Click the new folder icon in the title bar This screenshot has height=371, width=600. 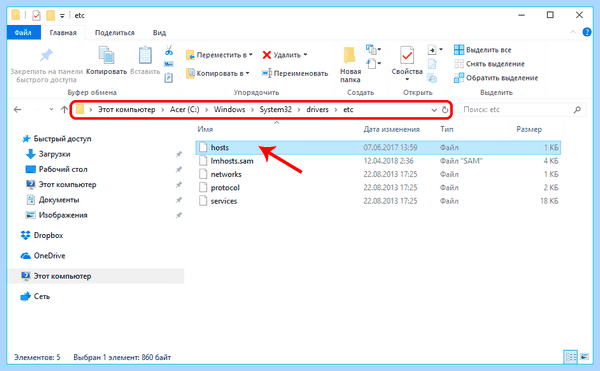tap(50, 15)
